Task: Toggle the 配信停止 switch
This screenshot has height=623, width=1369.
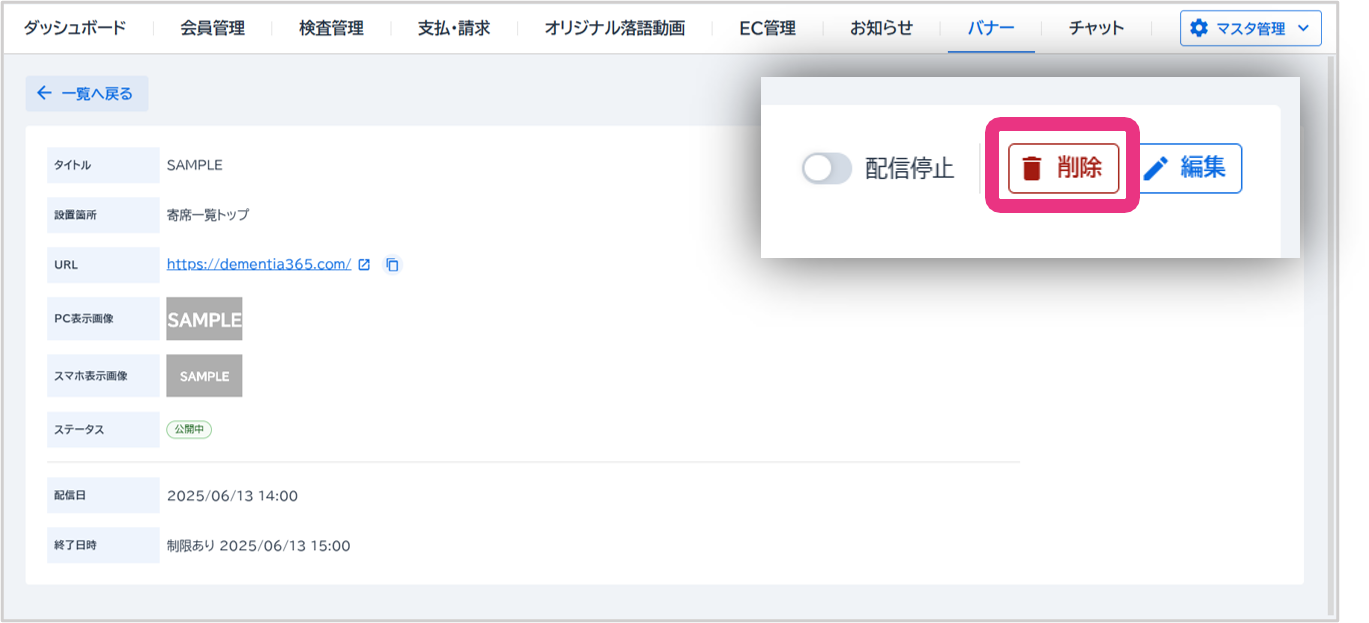Action: (826, 168)
